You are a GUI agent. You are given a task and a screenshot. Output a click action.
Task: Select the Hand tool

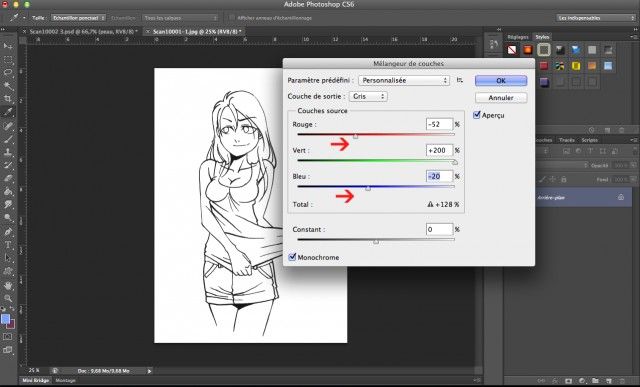click(8, 285)
